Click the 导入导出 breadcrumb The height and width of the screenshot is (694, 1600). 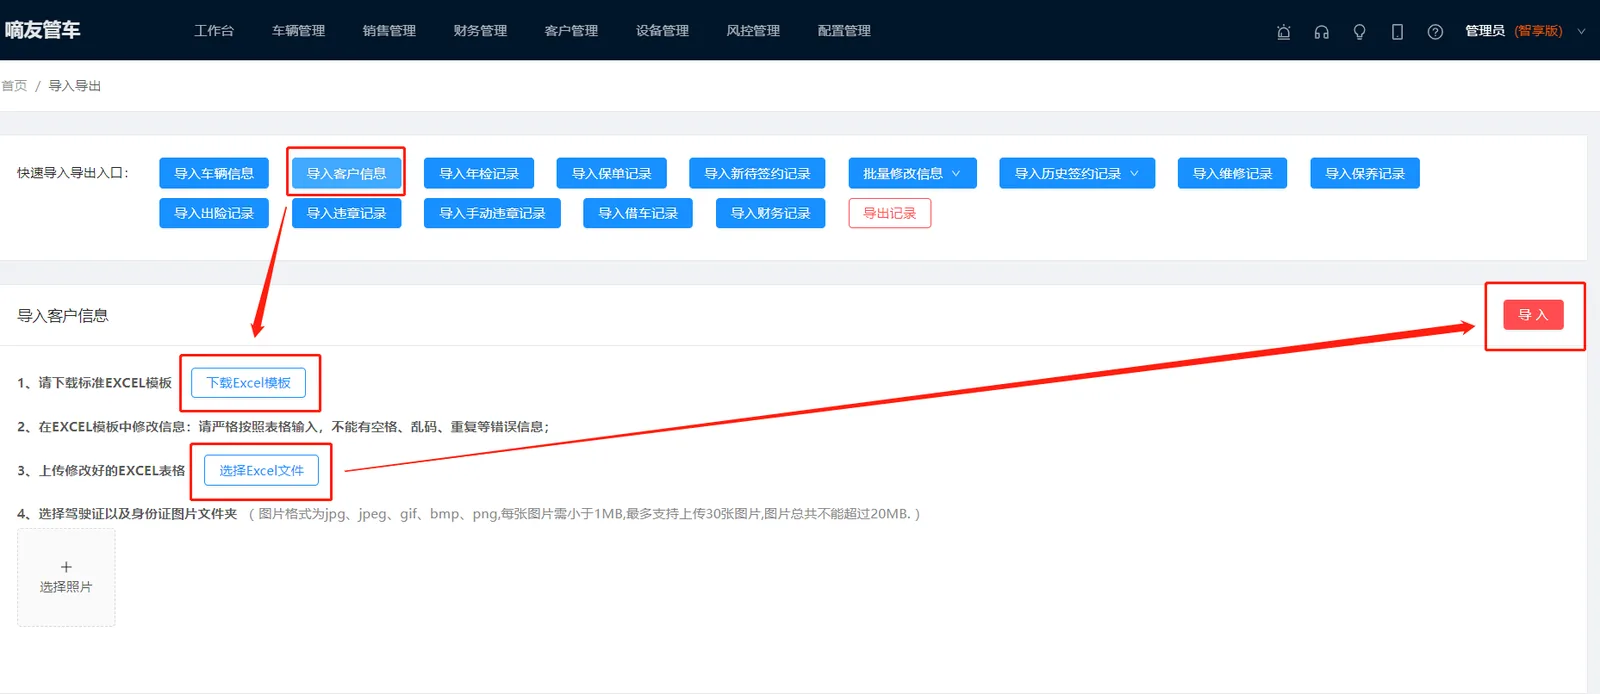pyautogui.click(x=75, y=86)
